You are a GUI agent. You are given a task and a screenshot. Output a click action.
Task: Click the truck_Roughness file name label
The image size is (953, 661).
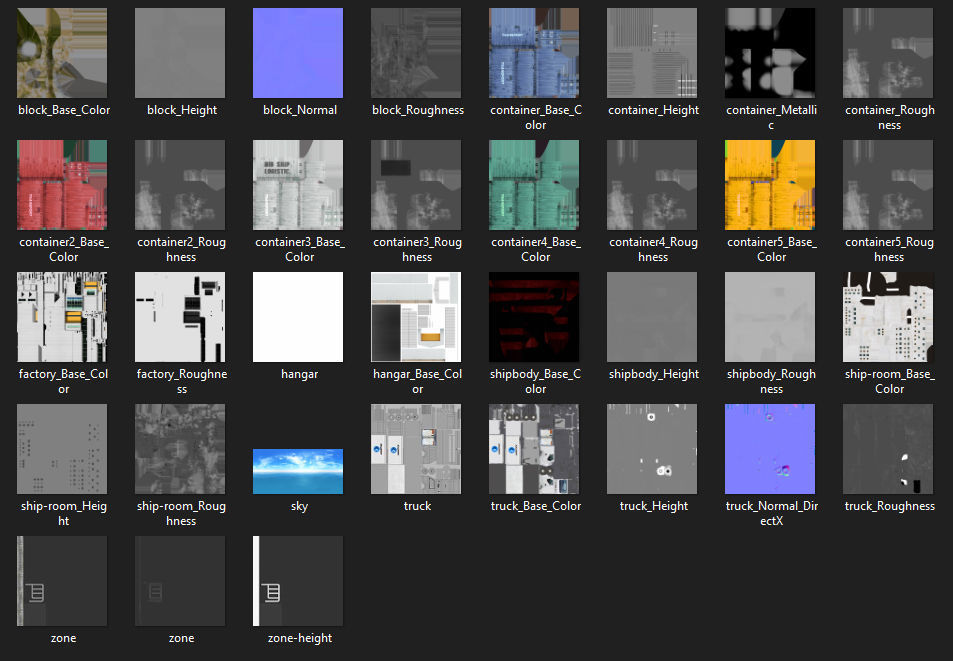(x=889, y=506)
